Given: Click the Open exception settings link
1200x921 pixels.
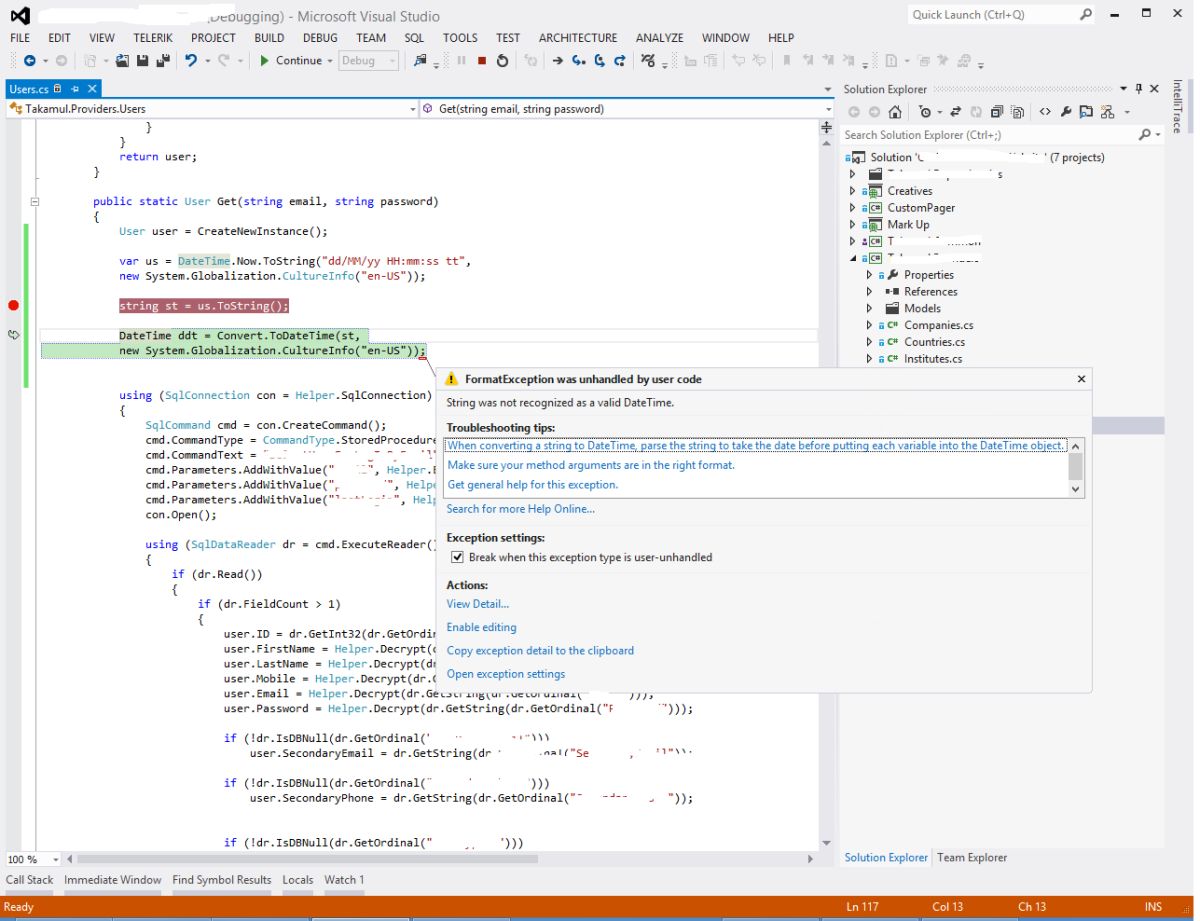Looking at the screenshot, I should coord(506,674).
